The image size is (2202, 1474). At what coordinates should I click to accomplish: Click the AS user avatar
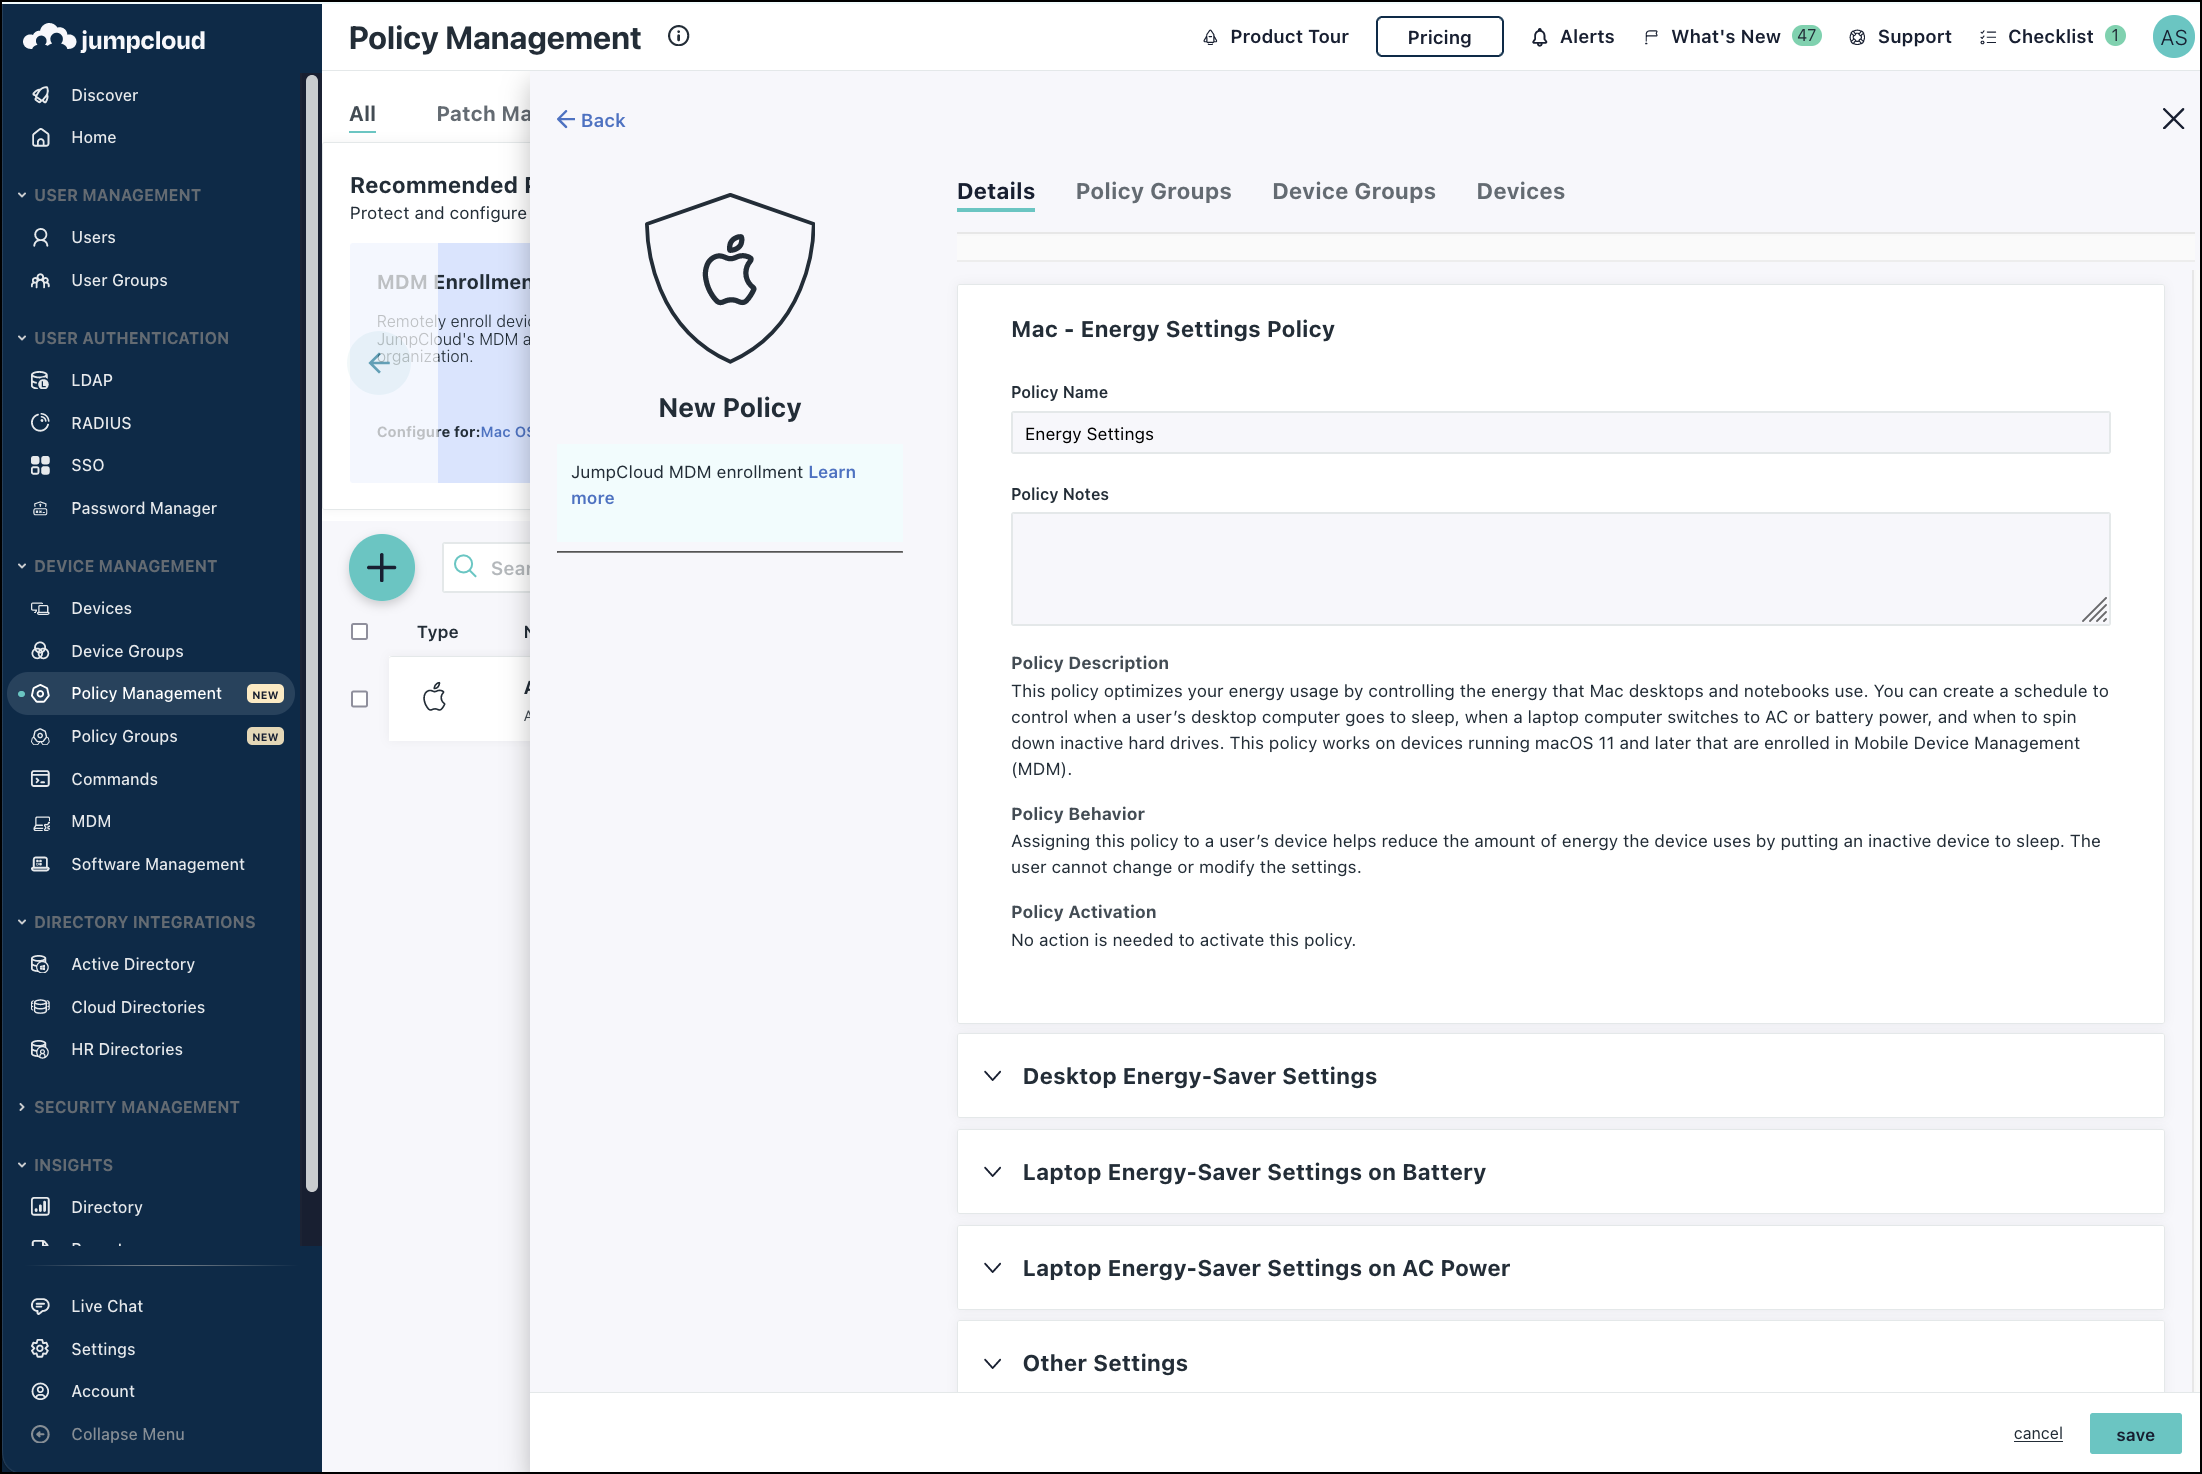pyautogui.click(x=2172, y=37)
